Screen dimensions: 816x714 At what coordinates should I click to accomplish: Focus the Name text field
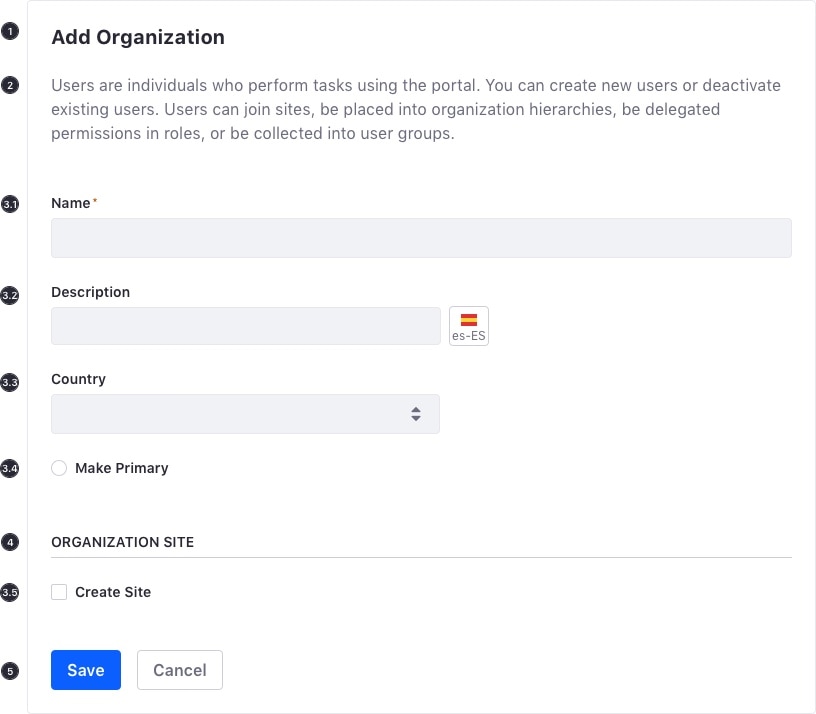point(421,239)
